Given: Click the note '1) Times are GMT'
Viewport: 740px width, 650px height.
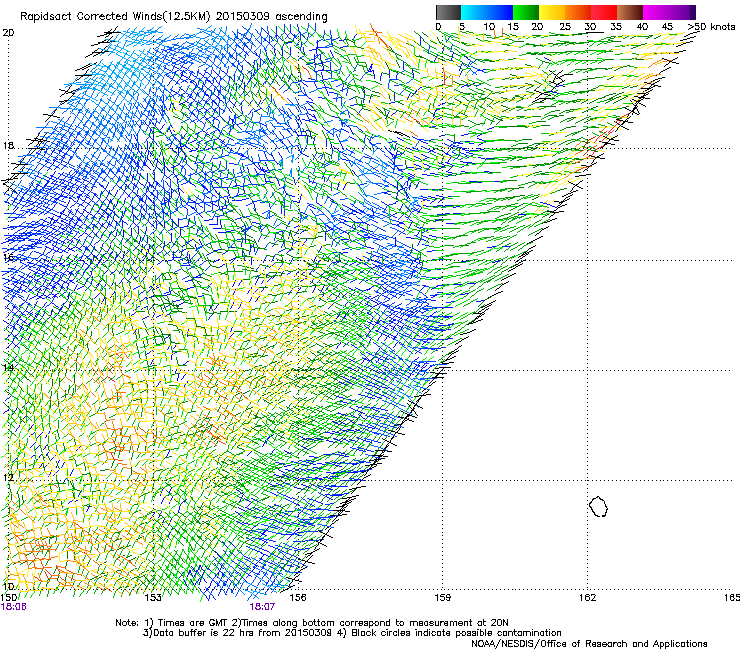Looking at the screenshot, I should 186,623.
